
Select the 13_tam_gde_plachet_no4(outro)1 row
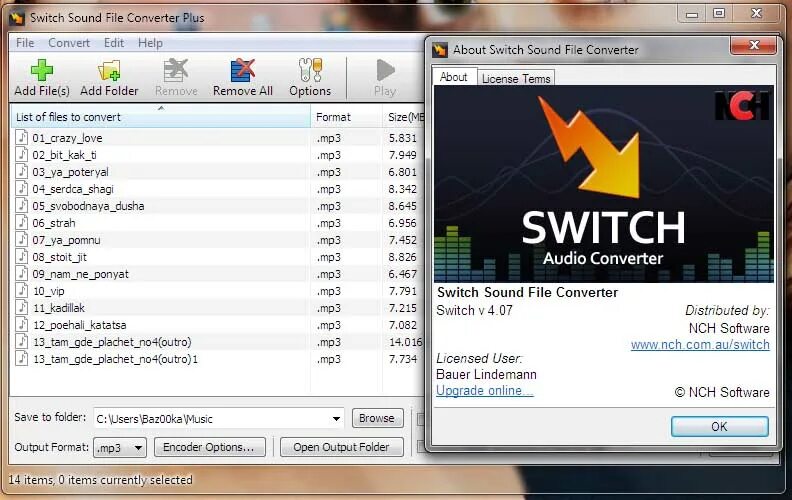(217, 359)
